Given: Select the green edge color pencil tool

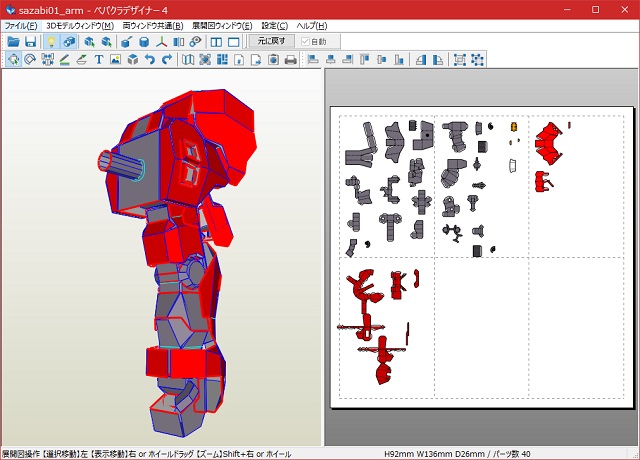Looking at the screenshot, I should tap(64, 60).
